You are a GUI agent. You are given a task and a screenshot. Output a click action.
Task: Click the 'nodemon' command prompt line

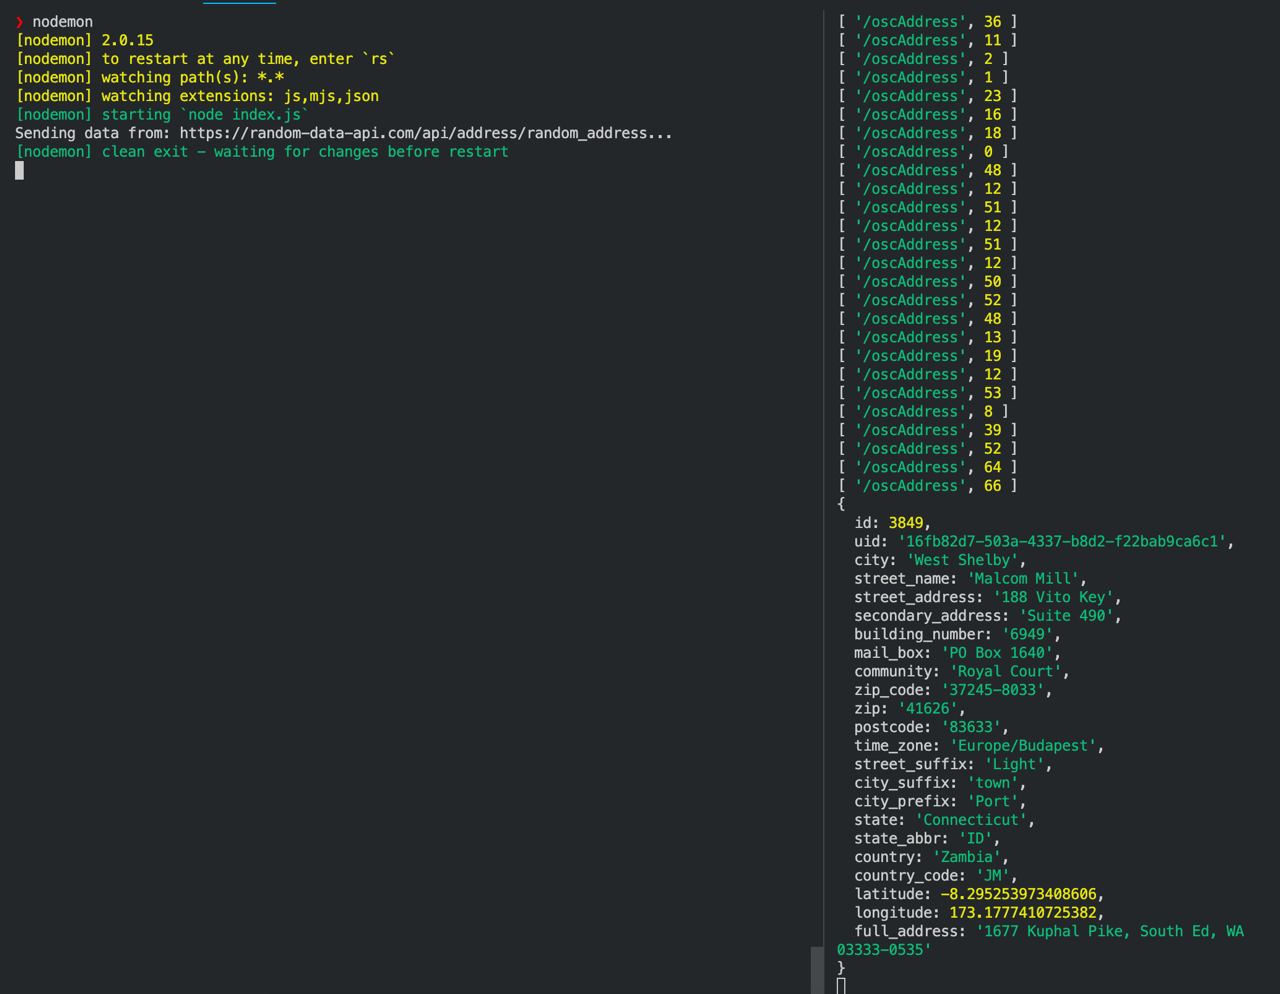[x=54, y=22]
